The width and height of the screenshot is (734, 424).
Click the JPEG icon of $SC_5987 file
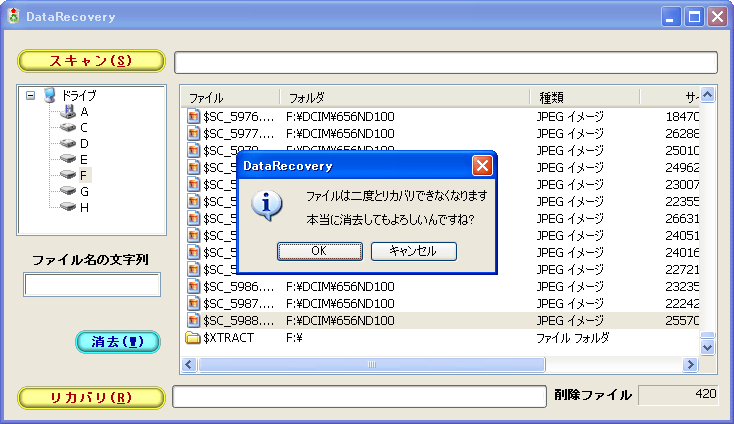point(193,303)
